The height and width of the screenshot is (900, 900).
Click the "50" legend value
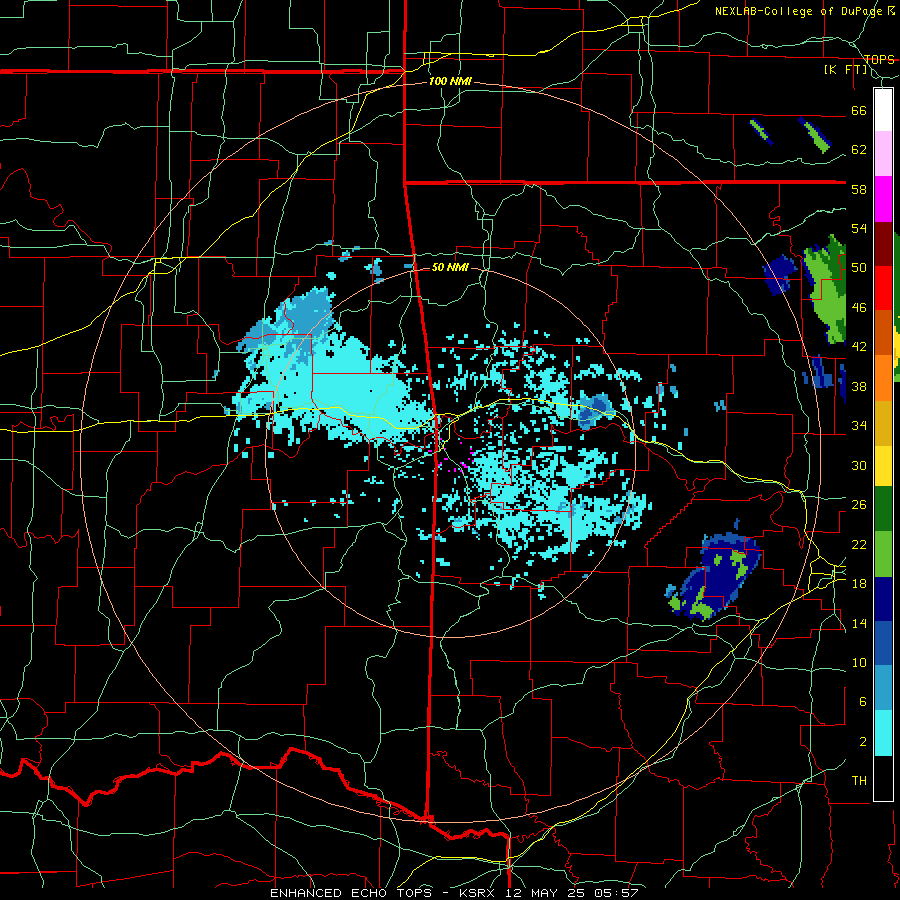859,268
